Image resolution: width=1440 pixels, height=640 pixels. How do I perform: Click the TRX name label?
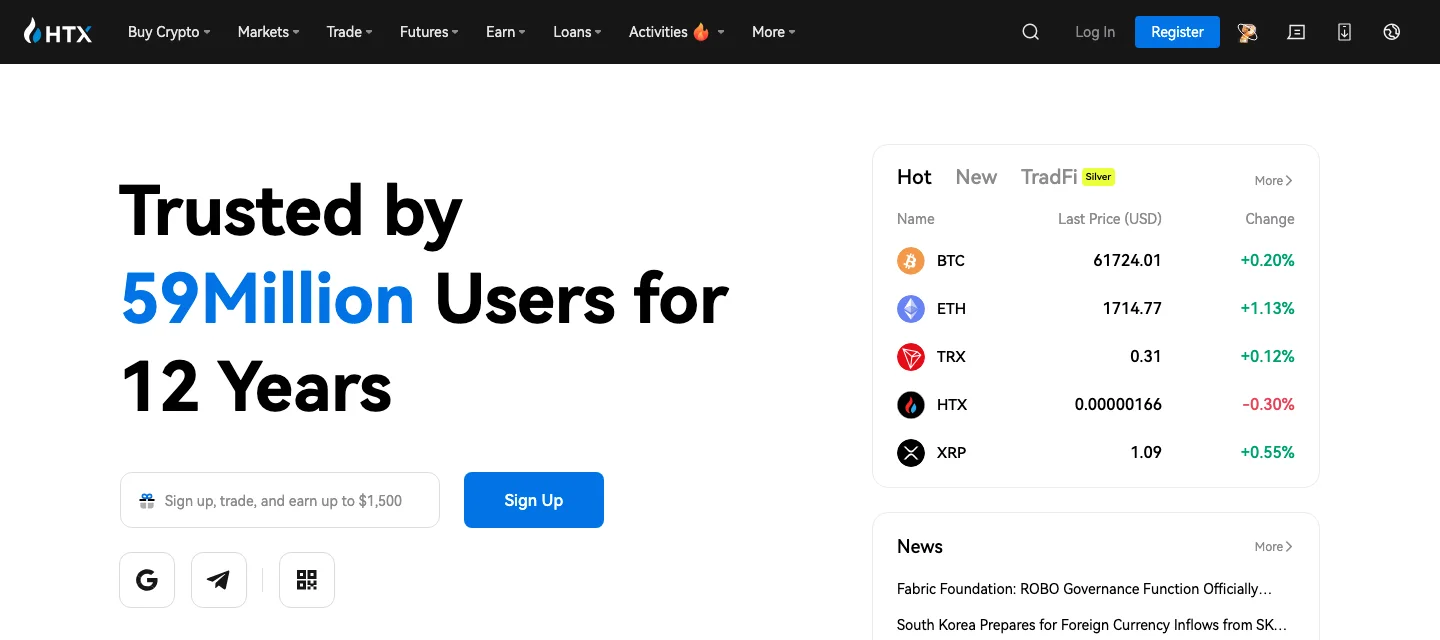[x=951, y=357]
